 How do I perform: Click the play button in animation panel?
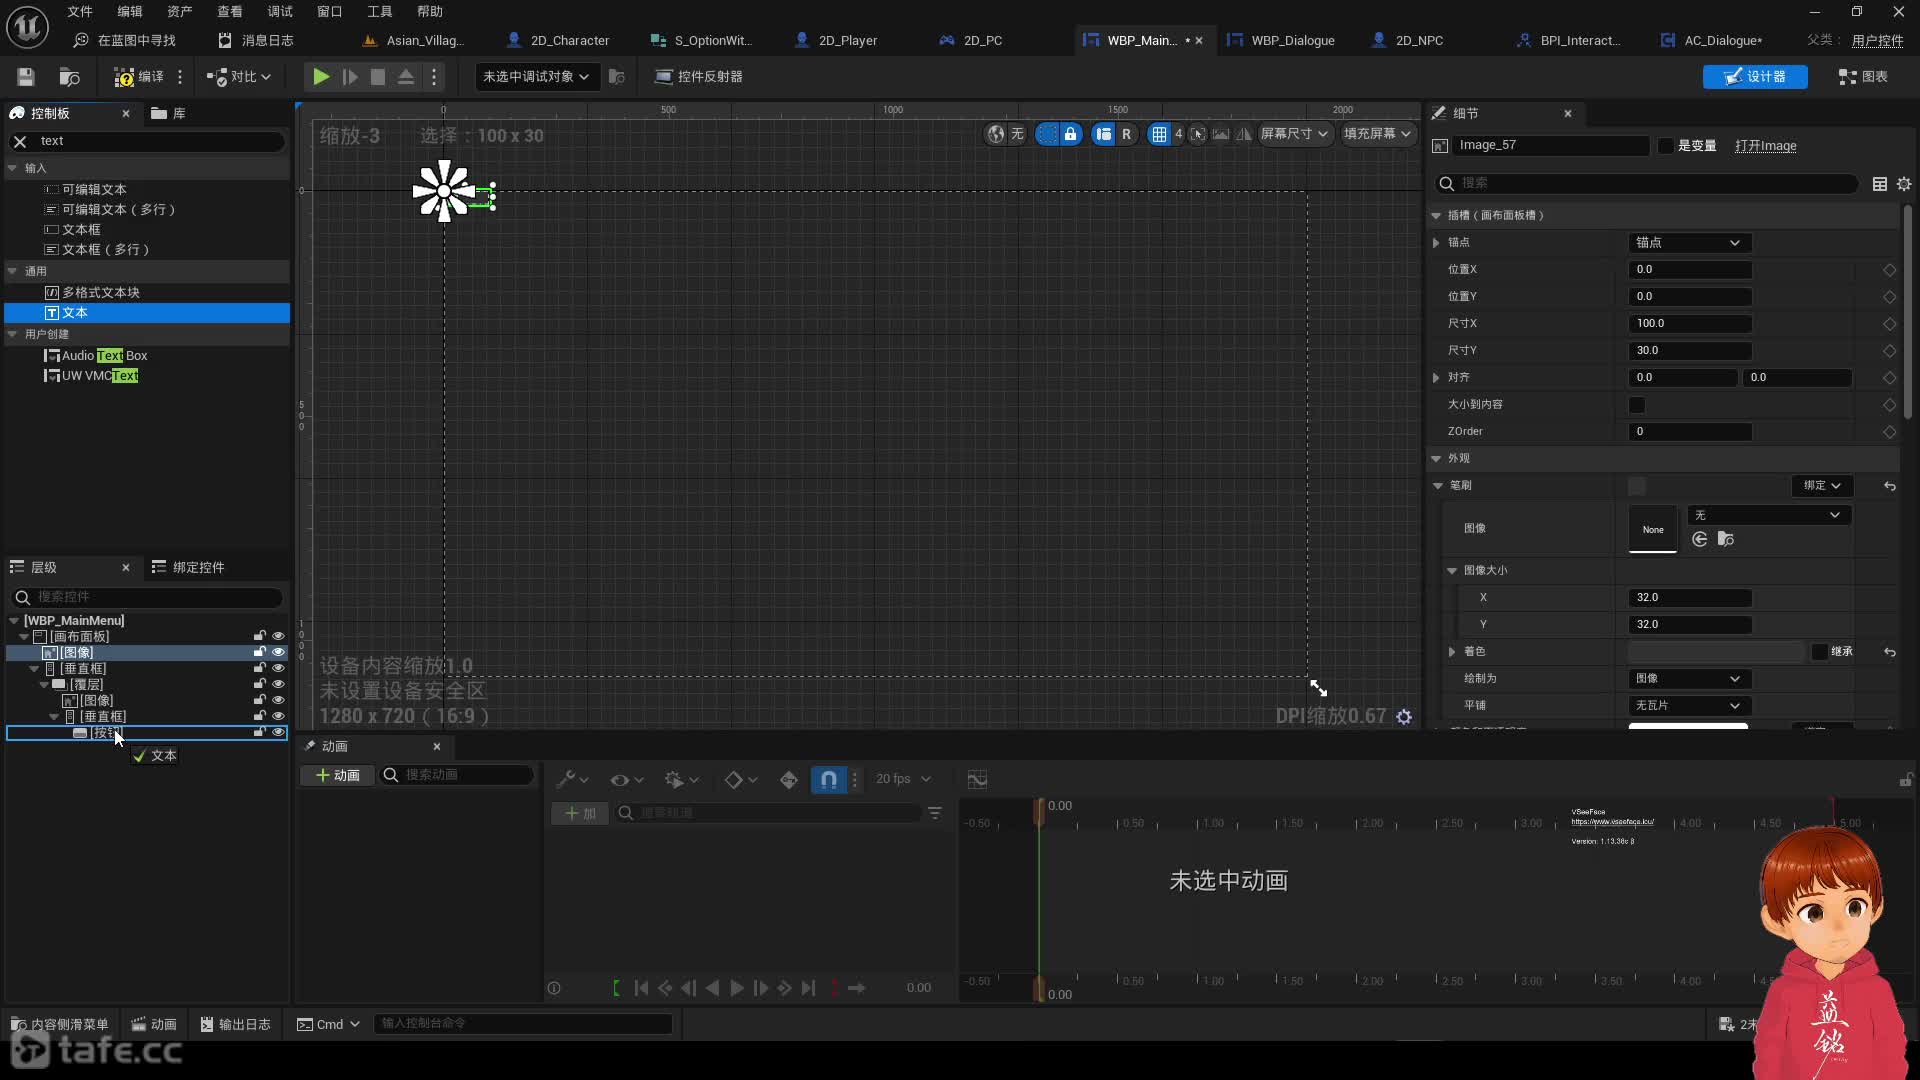click(736, 988)
